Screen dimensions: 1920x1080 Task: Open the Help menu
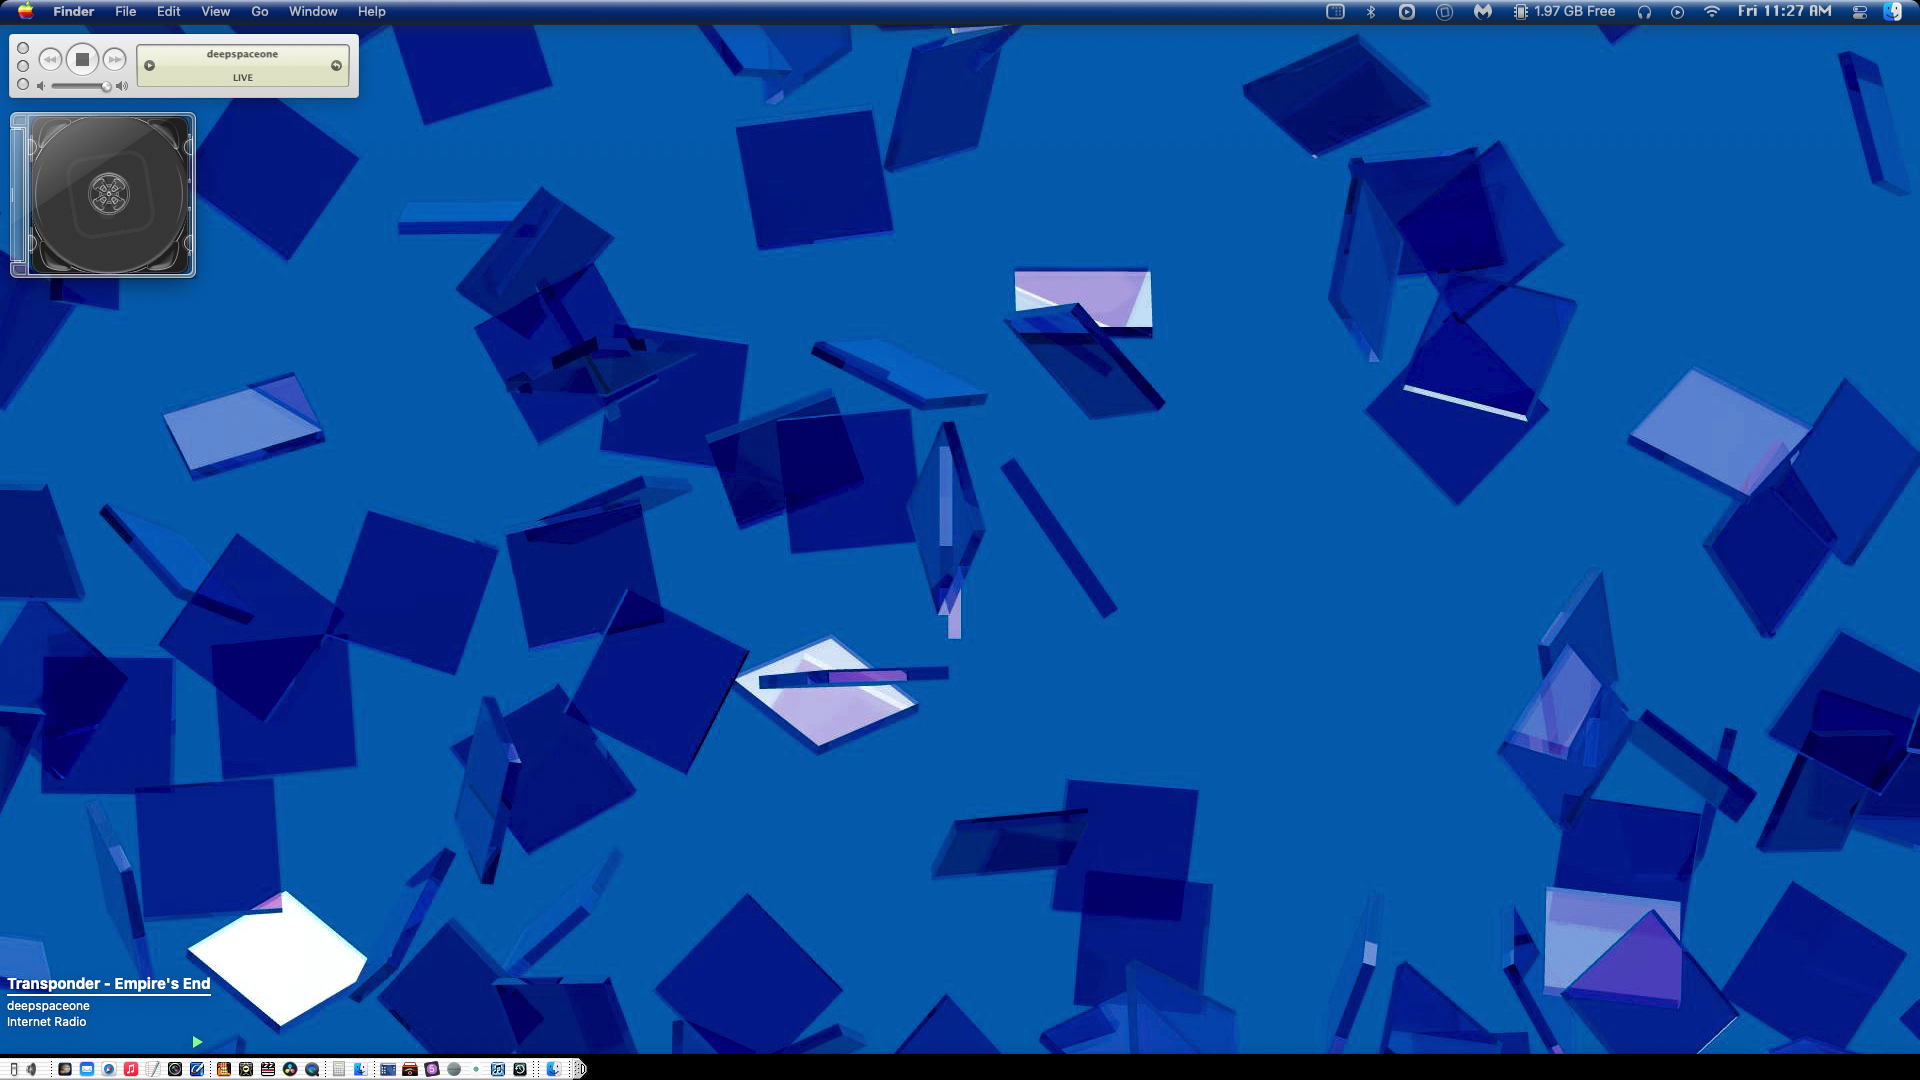372,11
